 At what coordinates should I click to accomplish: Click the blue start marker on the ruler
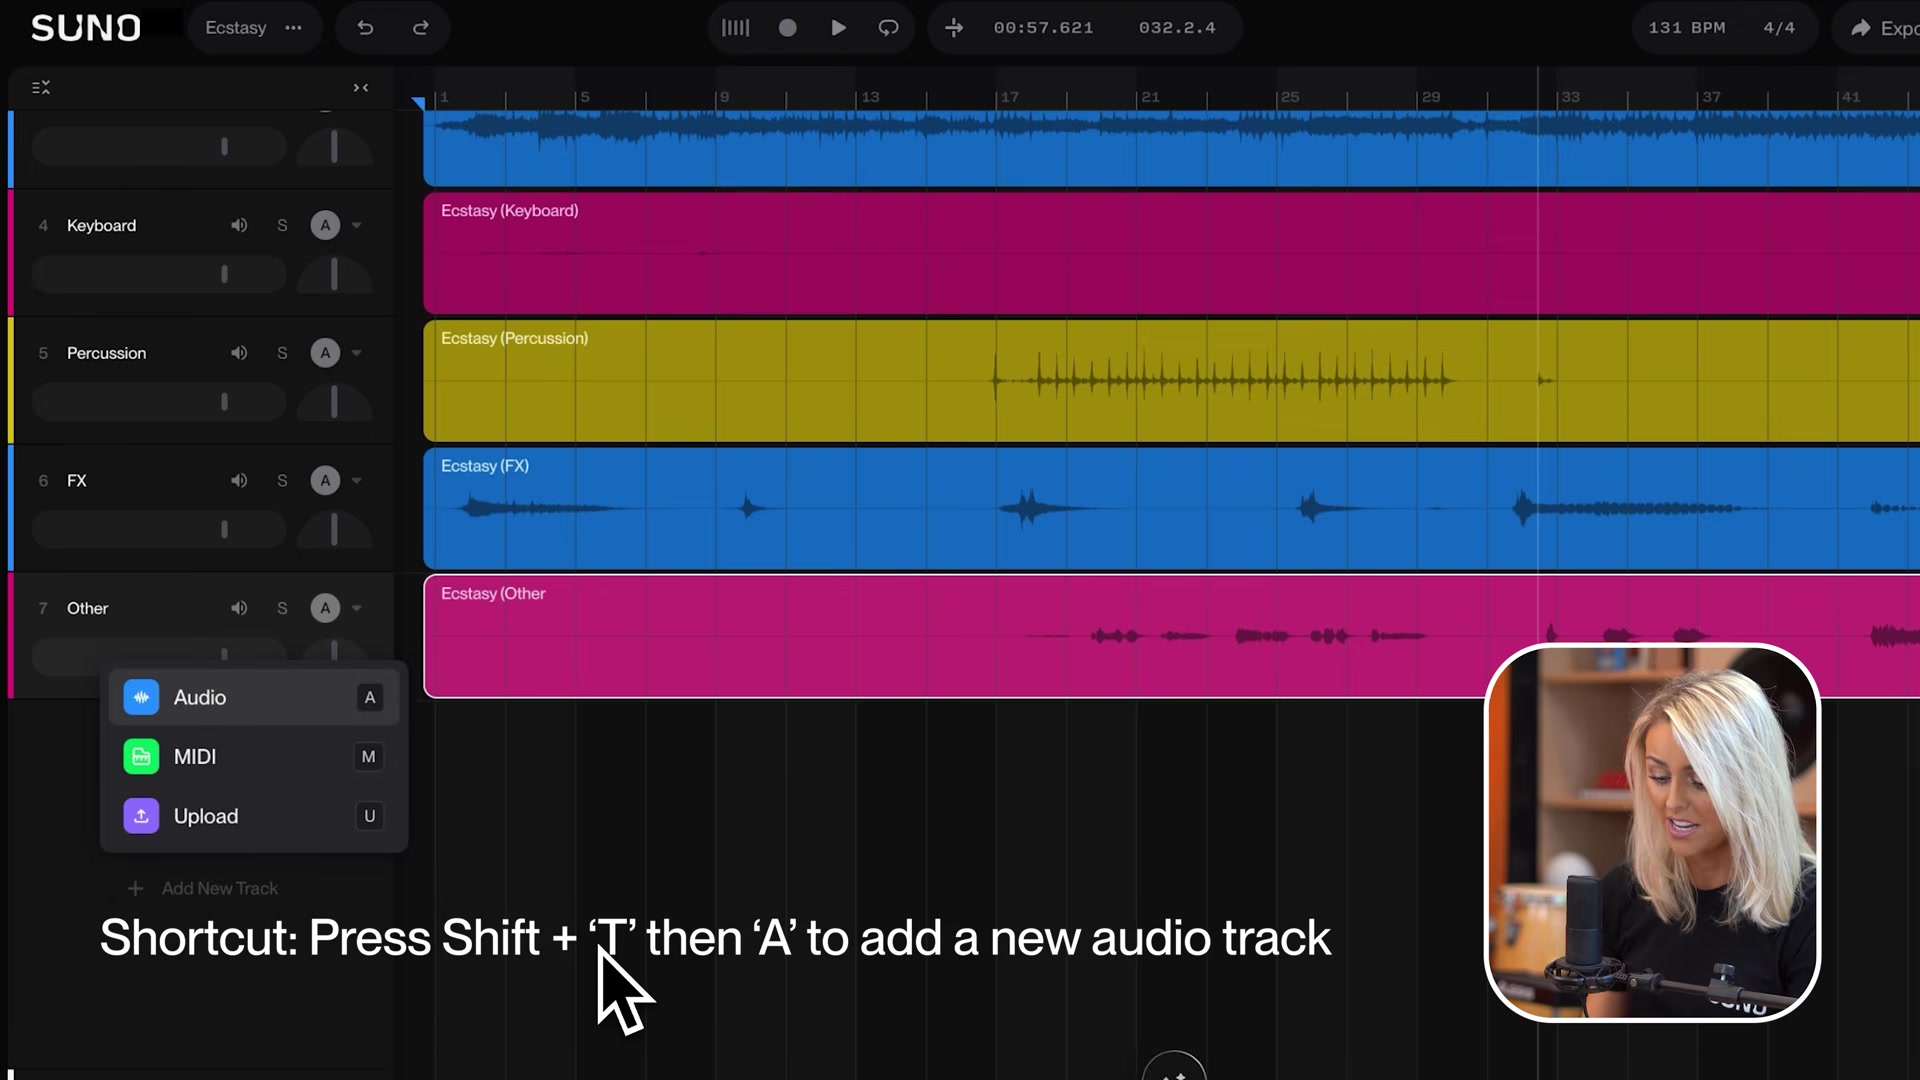pyautogui.click(x=419, y=102)
